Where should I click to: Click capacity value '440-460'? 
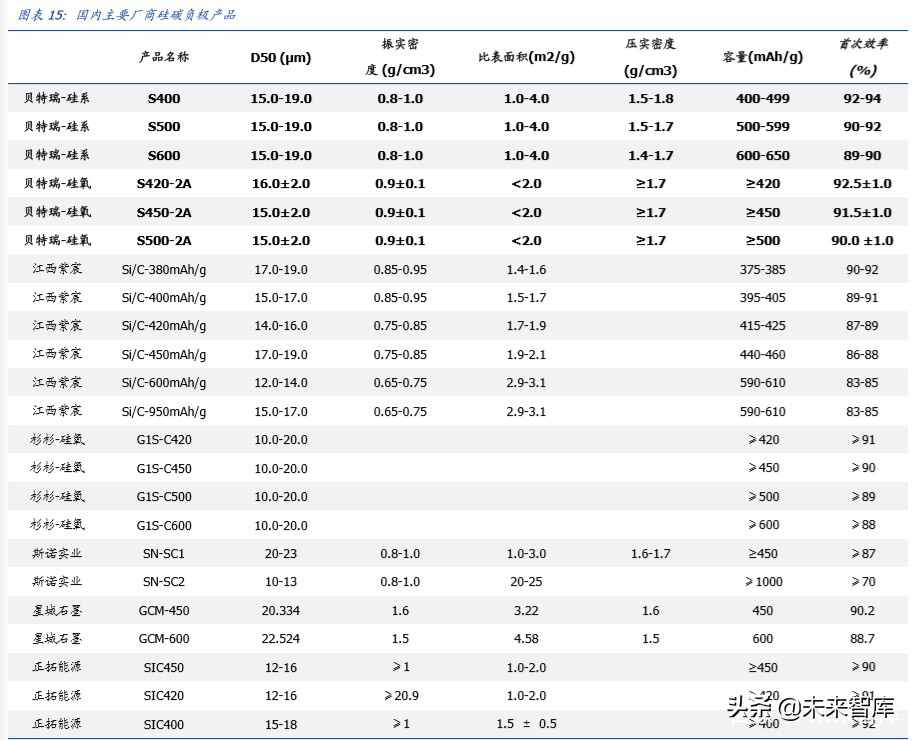(x=763, y=354)
